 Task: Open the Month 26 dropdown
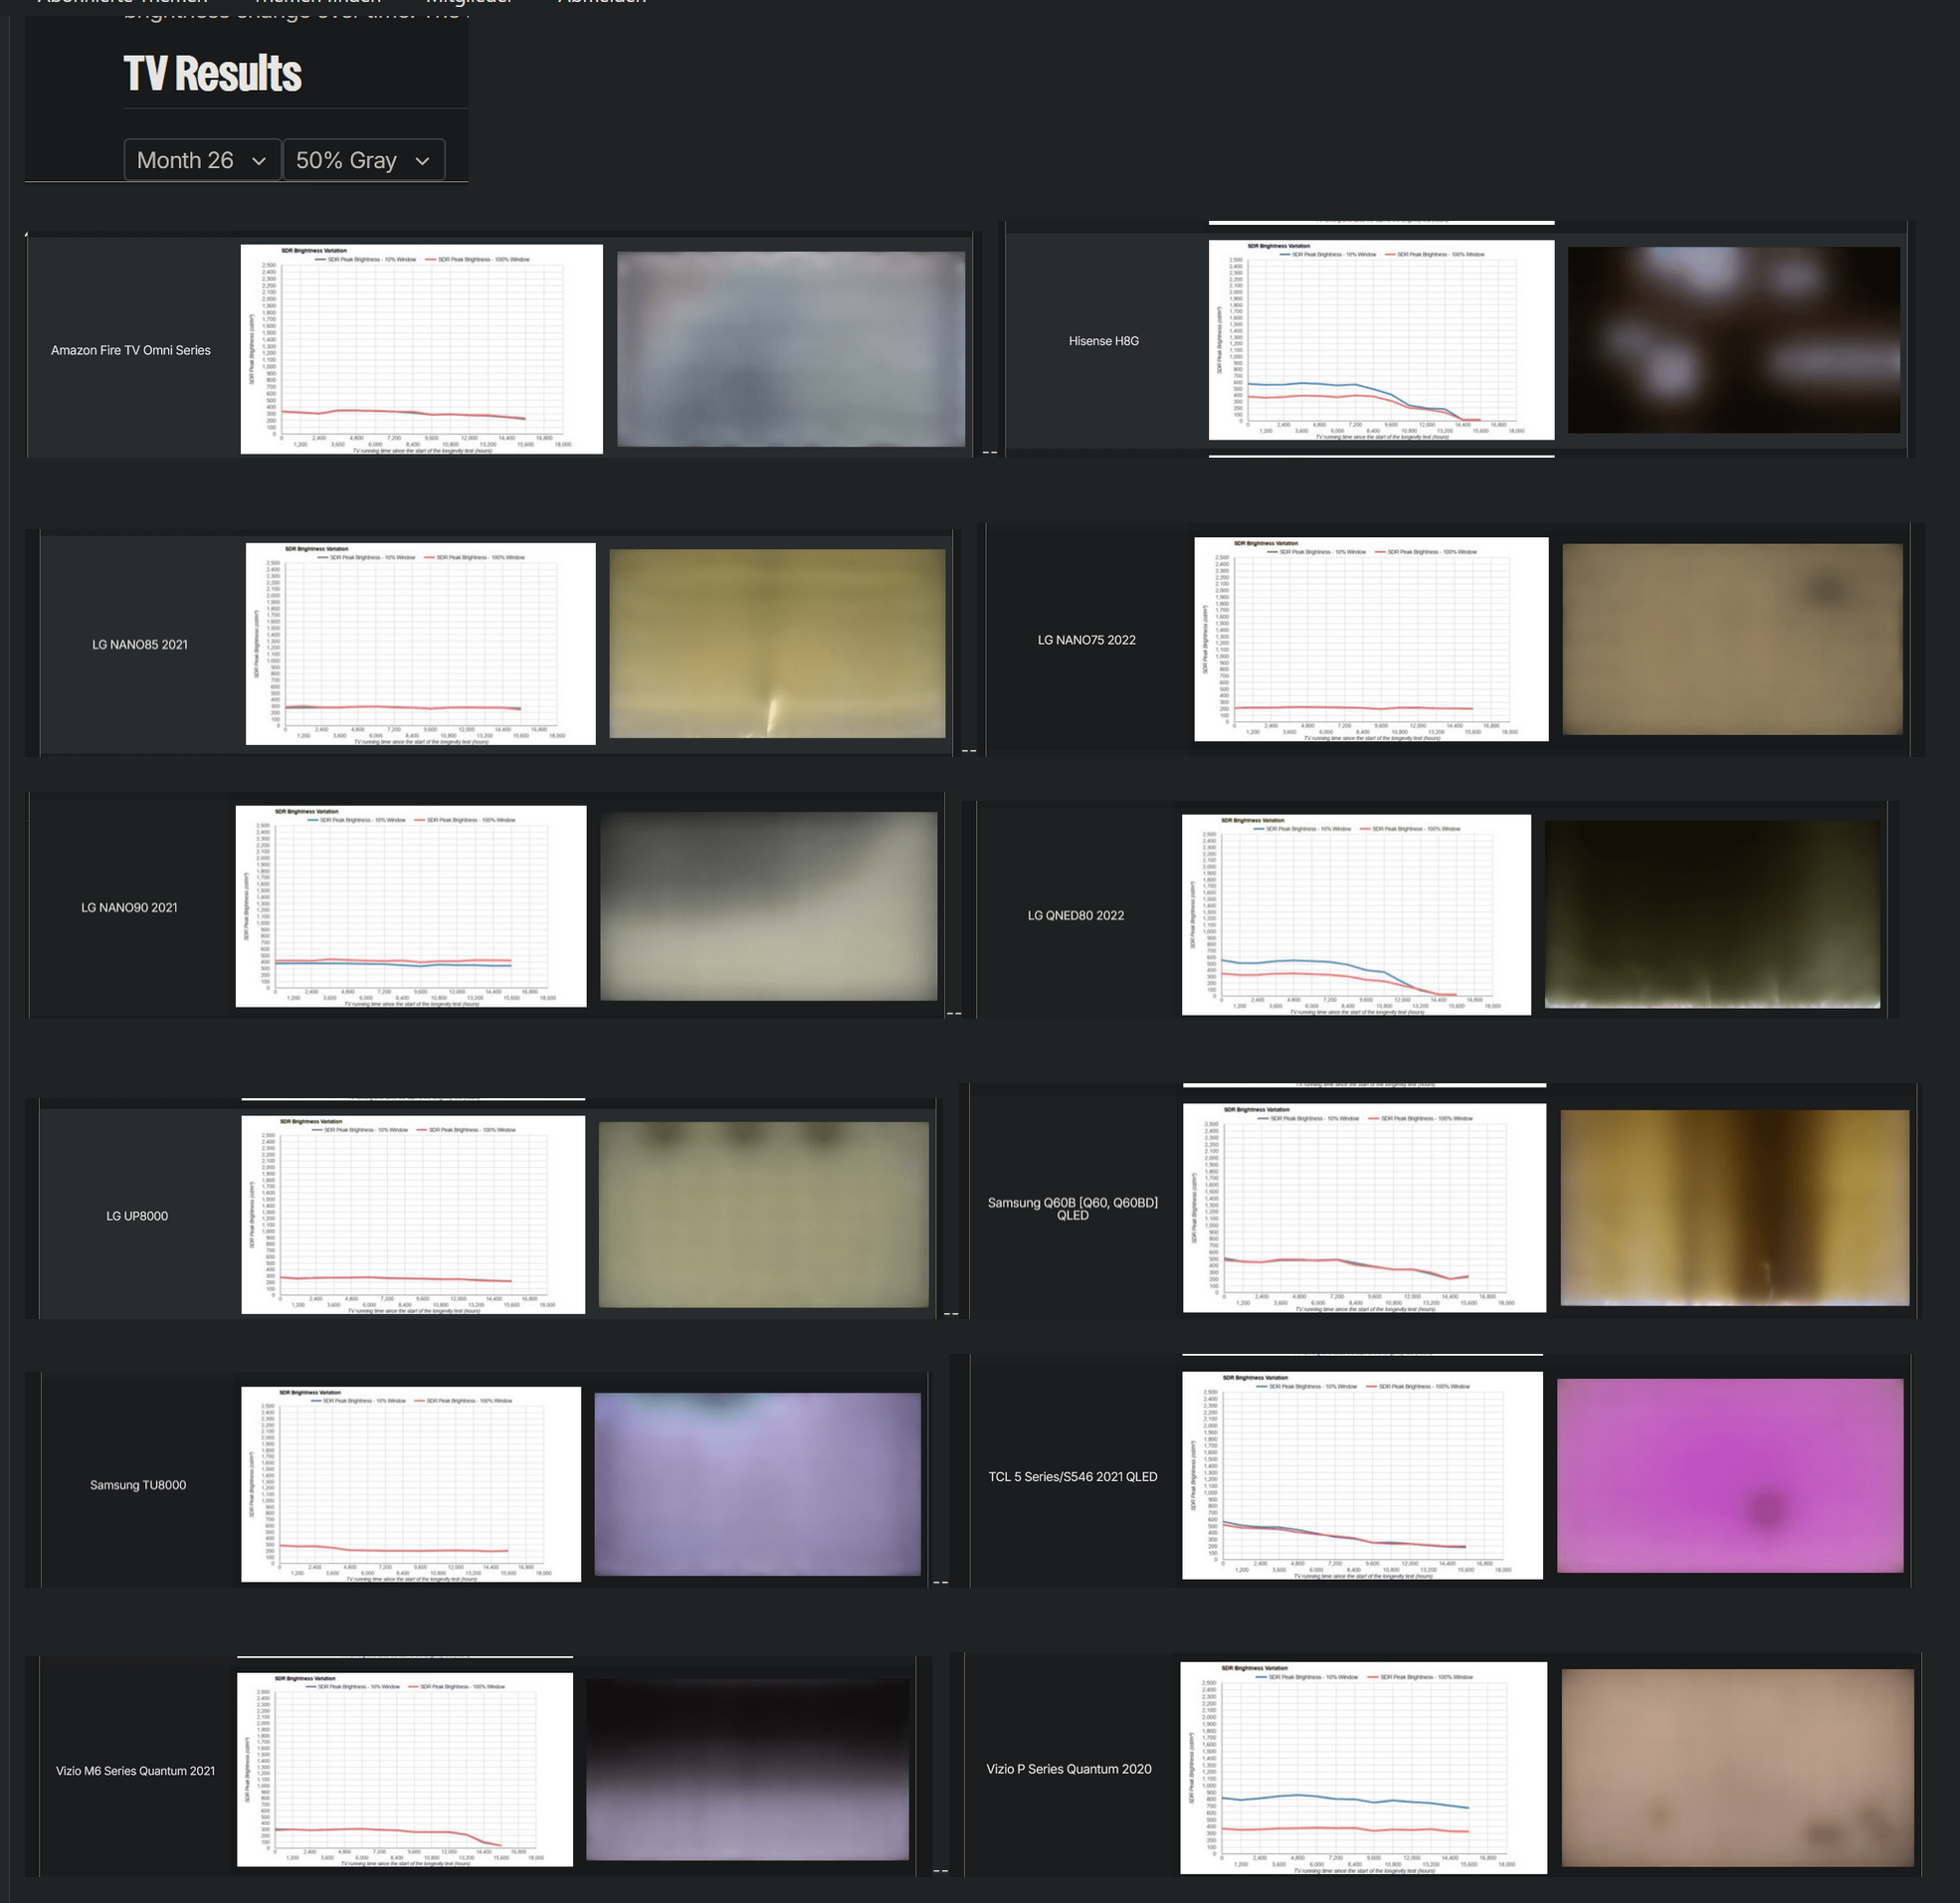[200, 160]
